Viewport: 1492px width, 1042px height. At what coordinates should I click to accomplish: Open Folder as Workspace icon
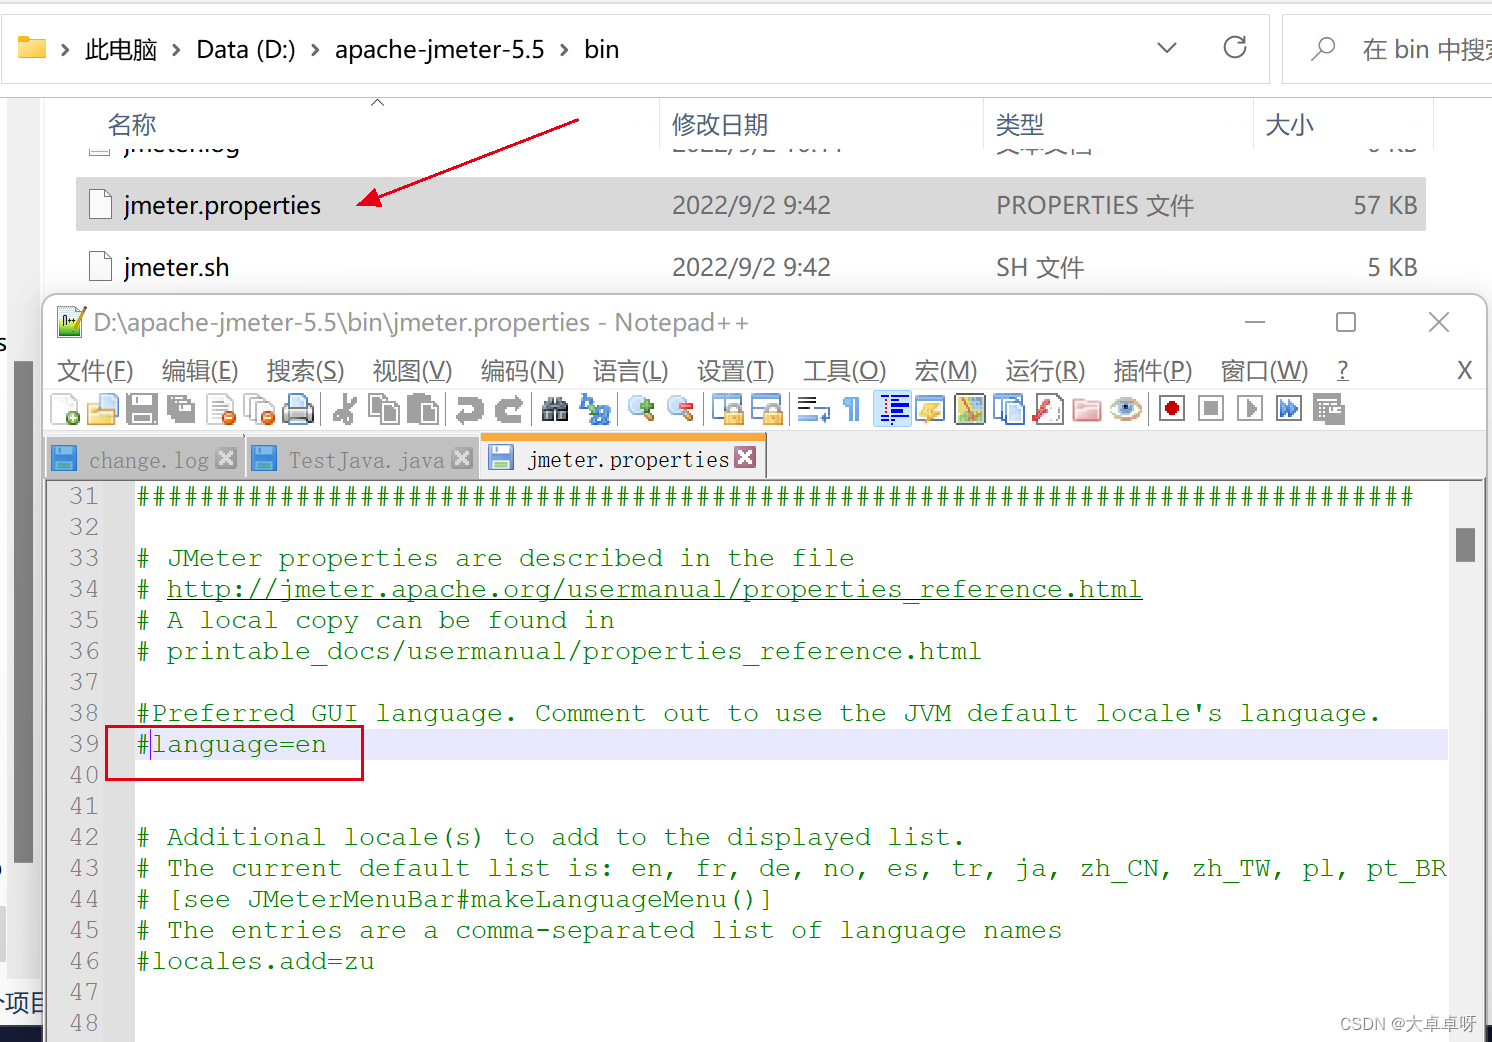pos(1087,409)
